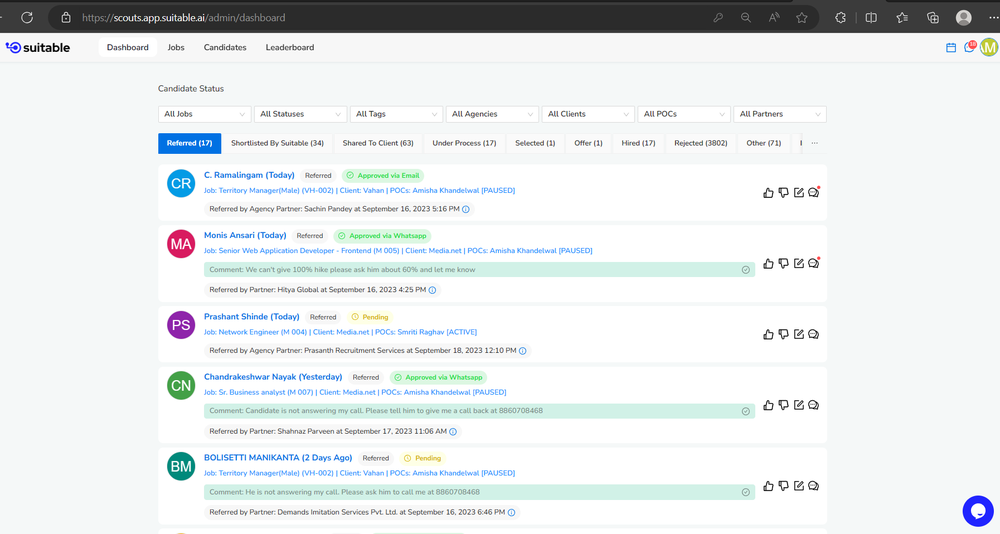
Task: Open BOLISETTI MANIKANTA candidate link
Action: 278,458
